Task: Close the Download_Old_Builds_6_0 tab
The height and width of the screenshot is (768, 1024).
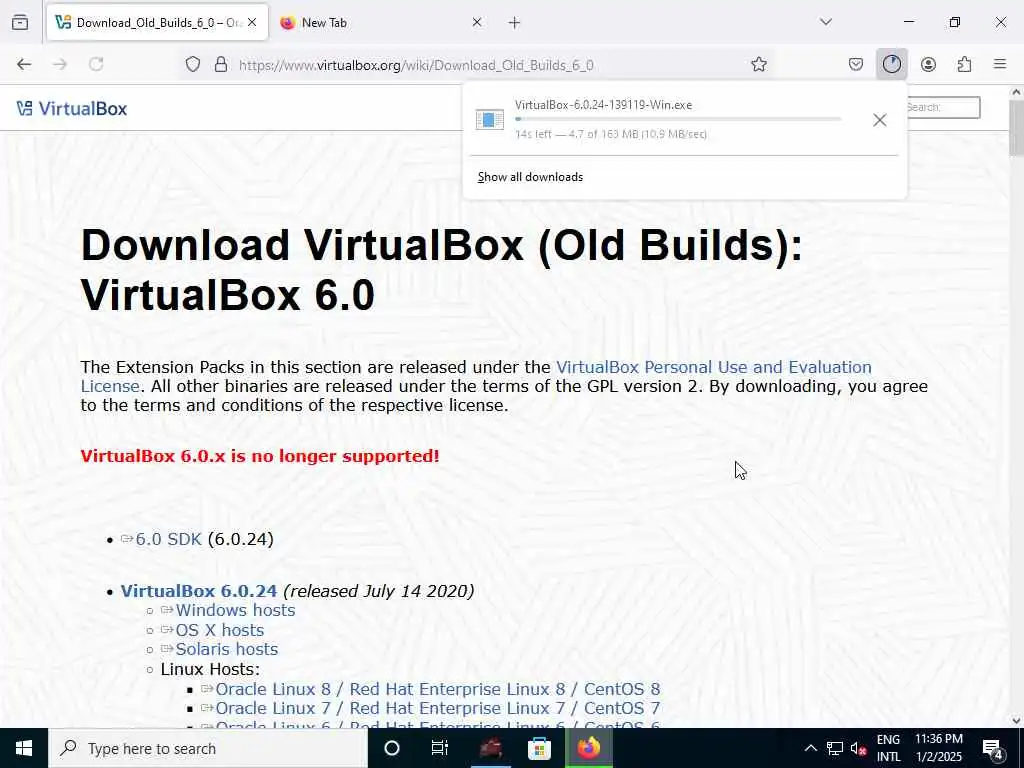Action: pyautogui.click(x=252, y=22)
